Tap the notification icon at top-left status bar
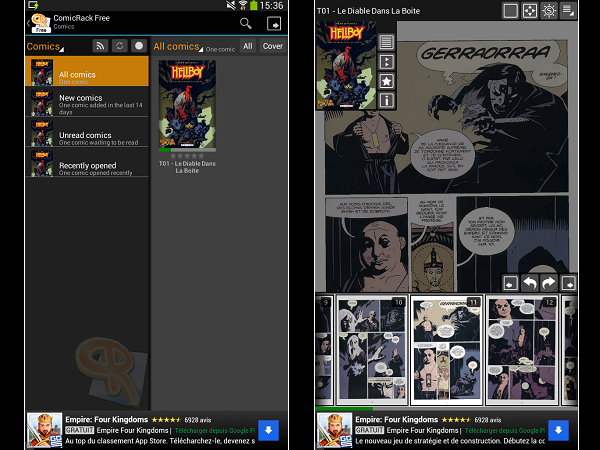Image resolution: width=600 pixels, height=450 pixels. pos(33,5)
